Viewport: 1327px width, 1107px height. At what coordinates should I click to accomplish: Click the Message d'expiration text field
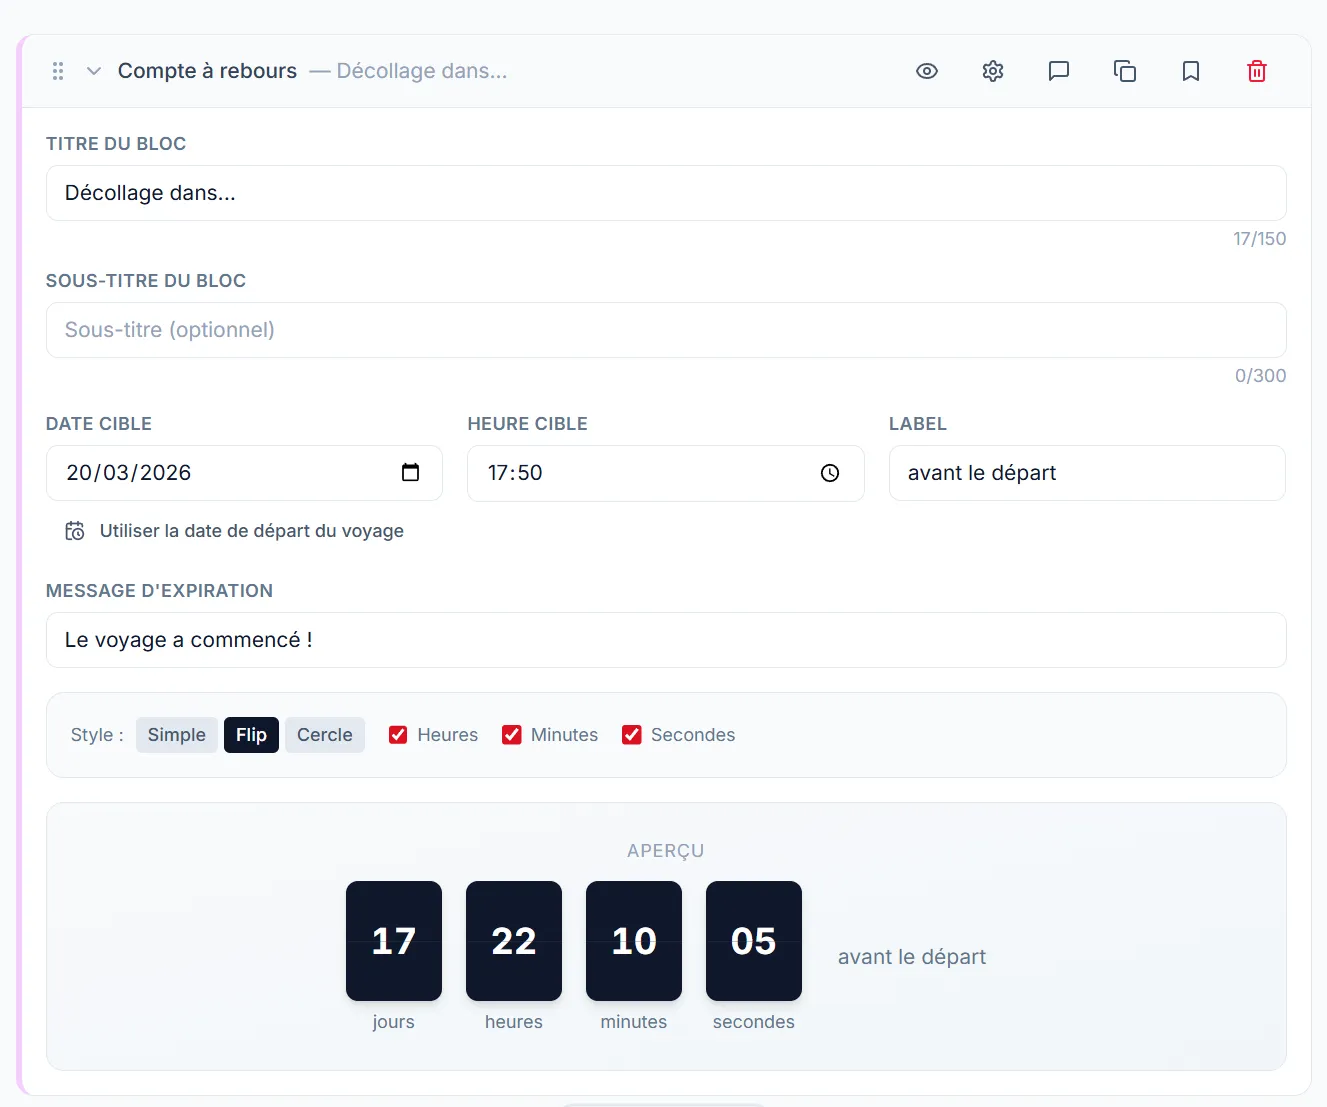click(665, 640)
